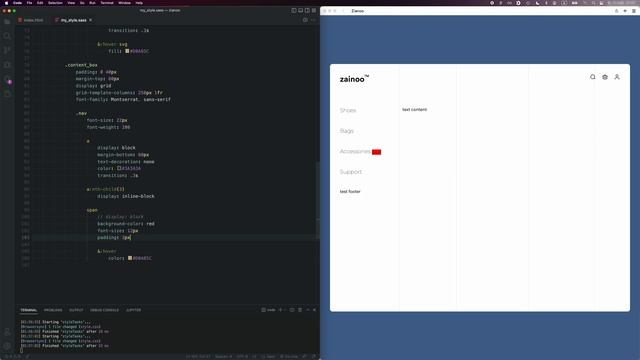Toggle secondary sidebar layout icon

(x=307, y=11)
